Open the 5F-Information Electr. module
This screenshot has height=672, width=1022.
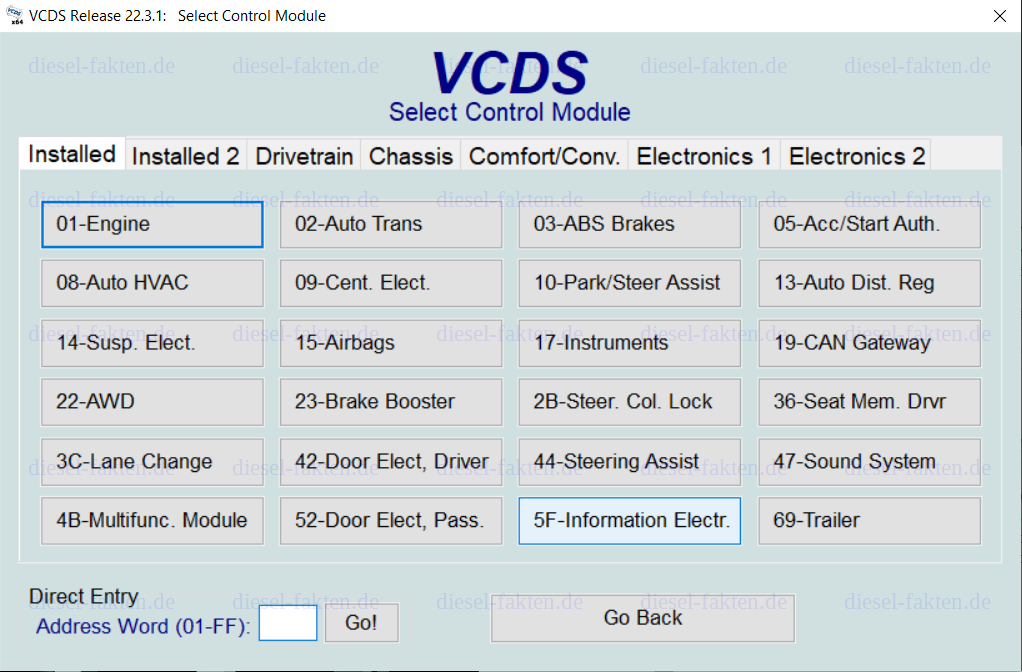(x=630, y=521)
